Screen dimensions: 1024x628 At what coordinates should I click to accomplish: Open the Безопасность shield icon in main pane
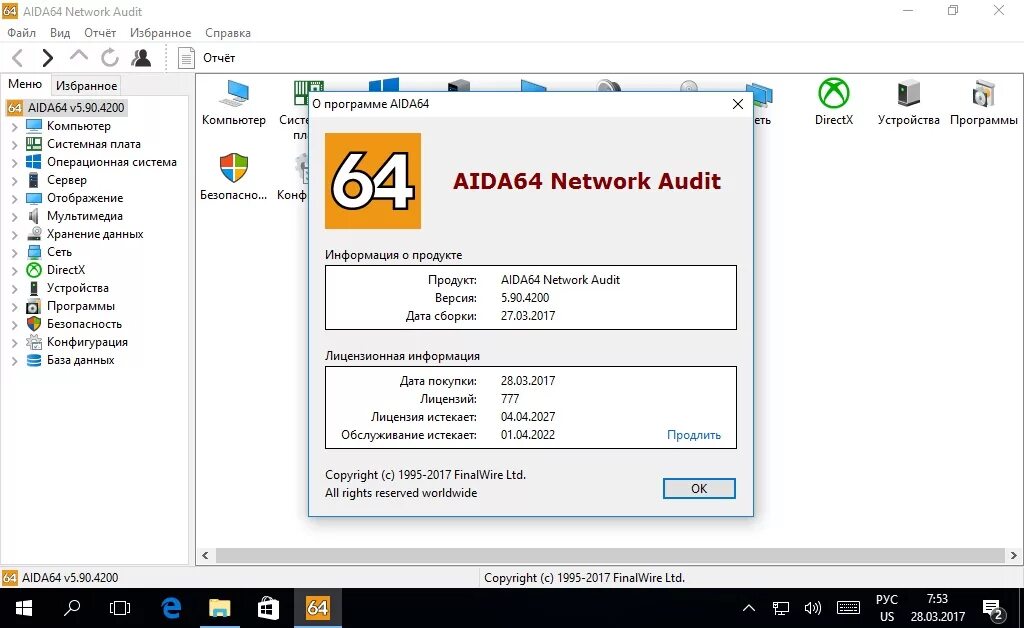click(234, 176)
